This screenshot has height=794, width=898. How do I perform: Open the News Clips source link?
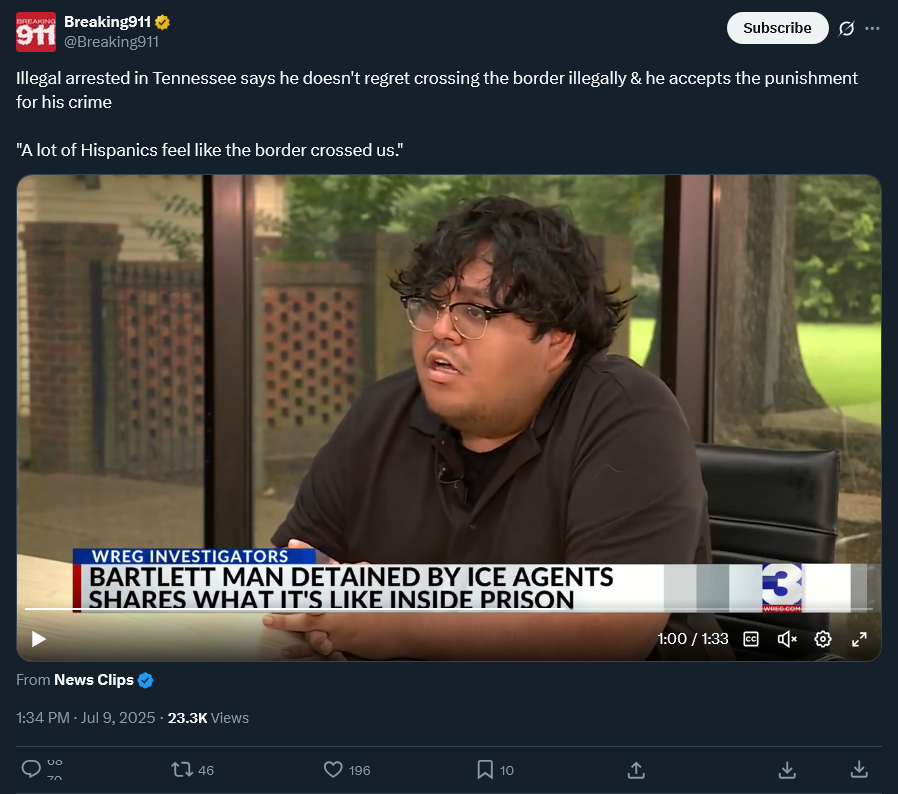point(94,680)
